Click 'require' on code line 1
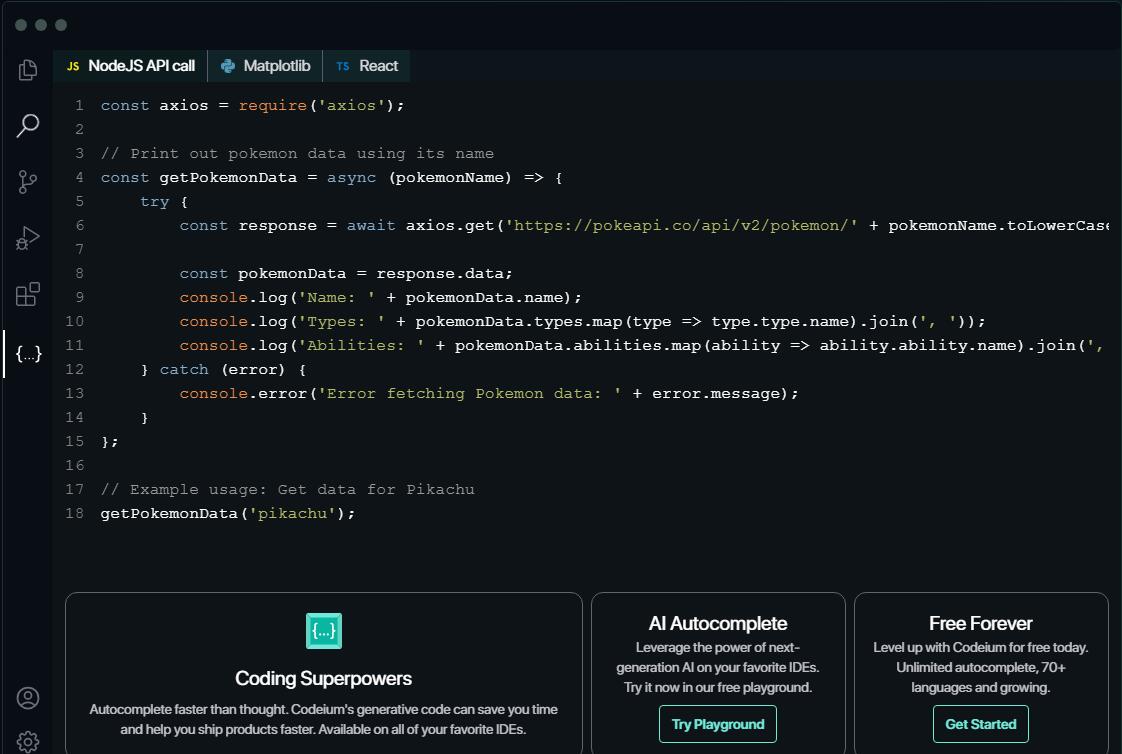 pyautogui.click(x=273, y=105)
